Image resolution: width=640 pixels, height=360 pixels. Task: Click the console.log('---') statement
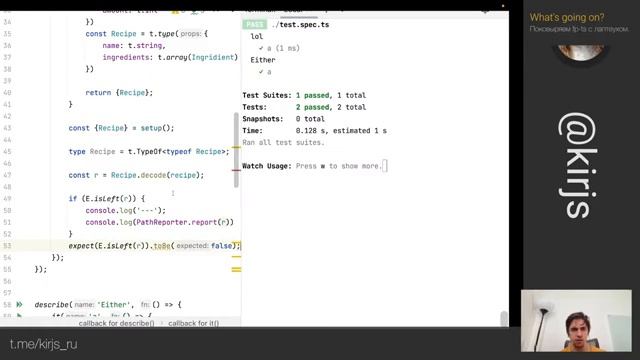(x=126, y=211)
